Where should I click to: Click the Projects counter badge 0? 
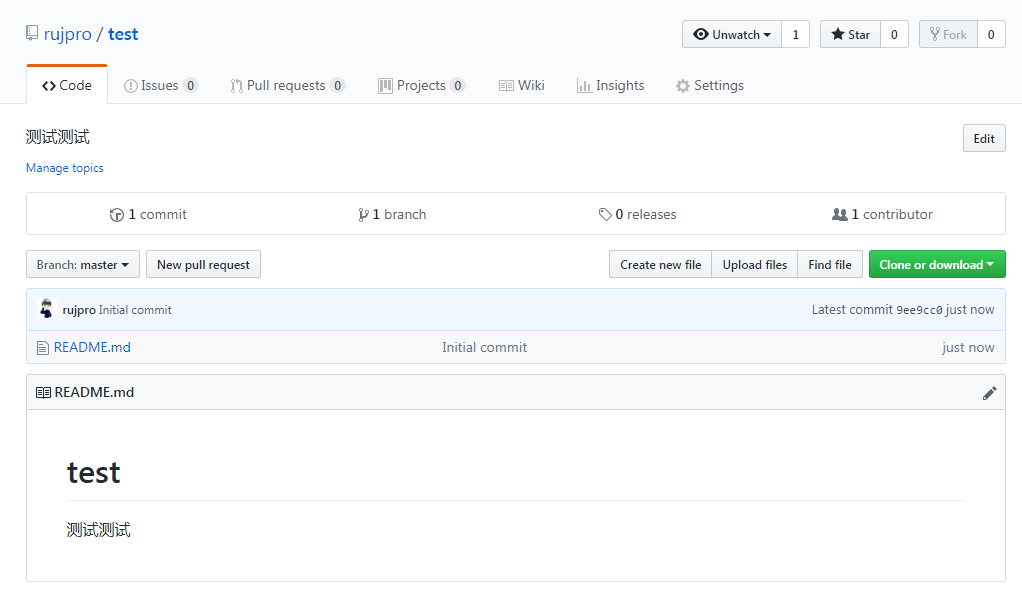(458, 85)
